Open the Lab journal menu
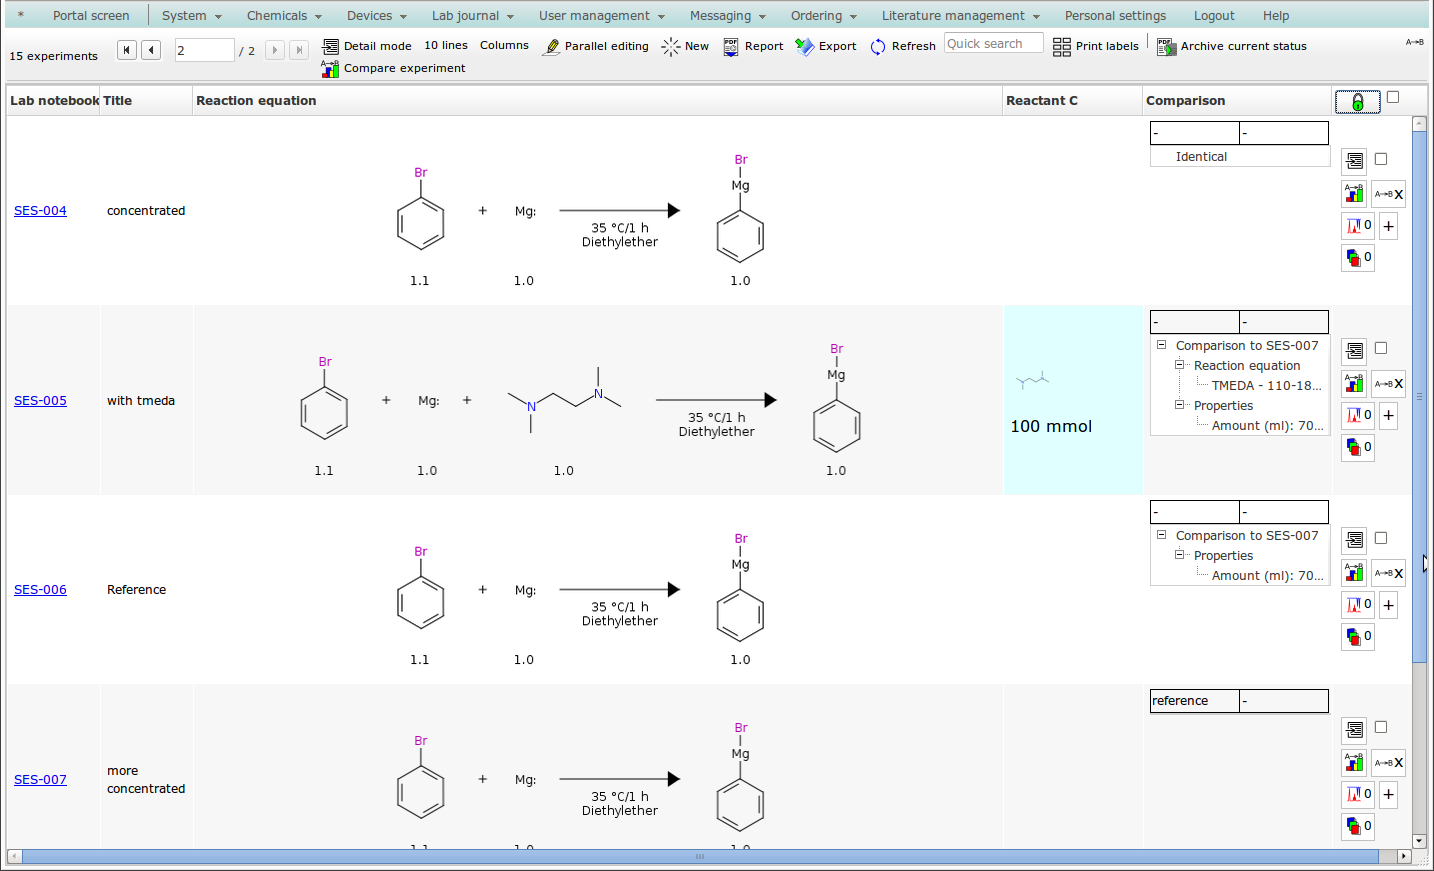This screenshot has height=871, width=1434. pos(472,16)
